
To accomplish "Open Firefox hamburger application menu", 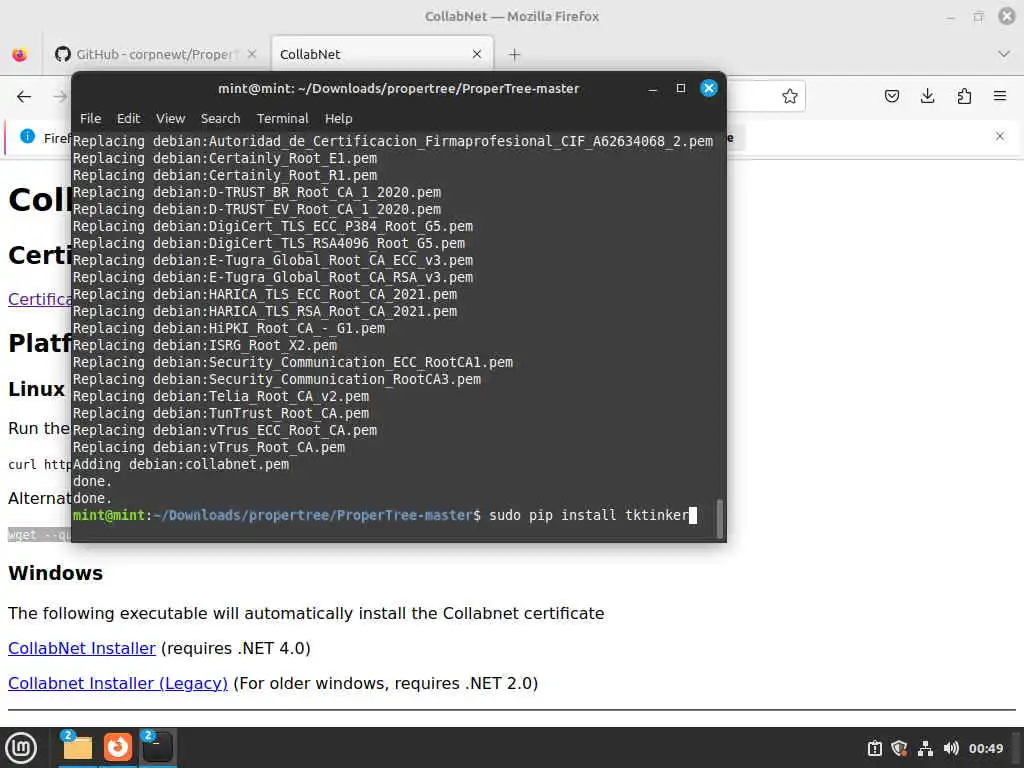I will 1000,97.
